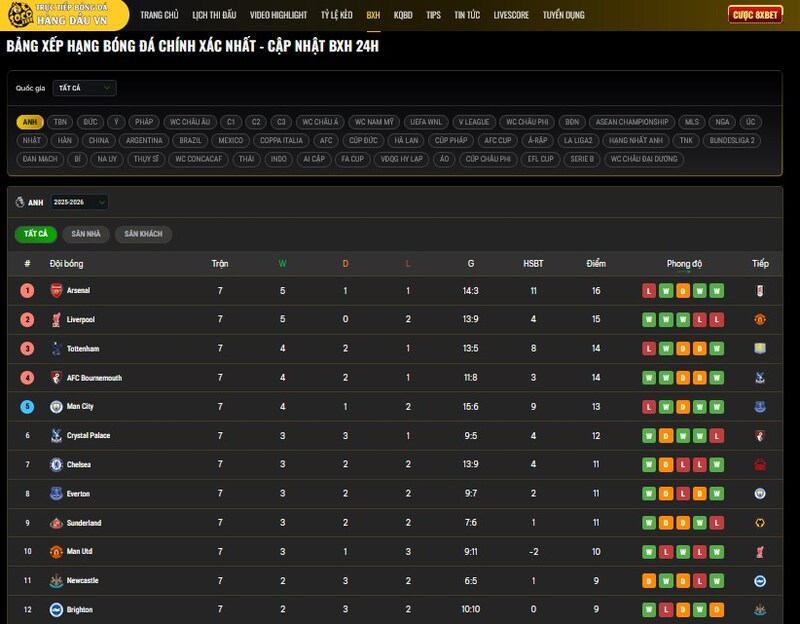Open the Quốc gia country dropdown
800x624 pixels.
tap(84, 88)
